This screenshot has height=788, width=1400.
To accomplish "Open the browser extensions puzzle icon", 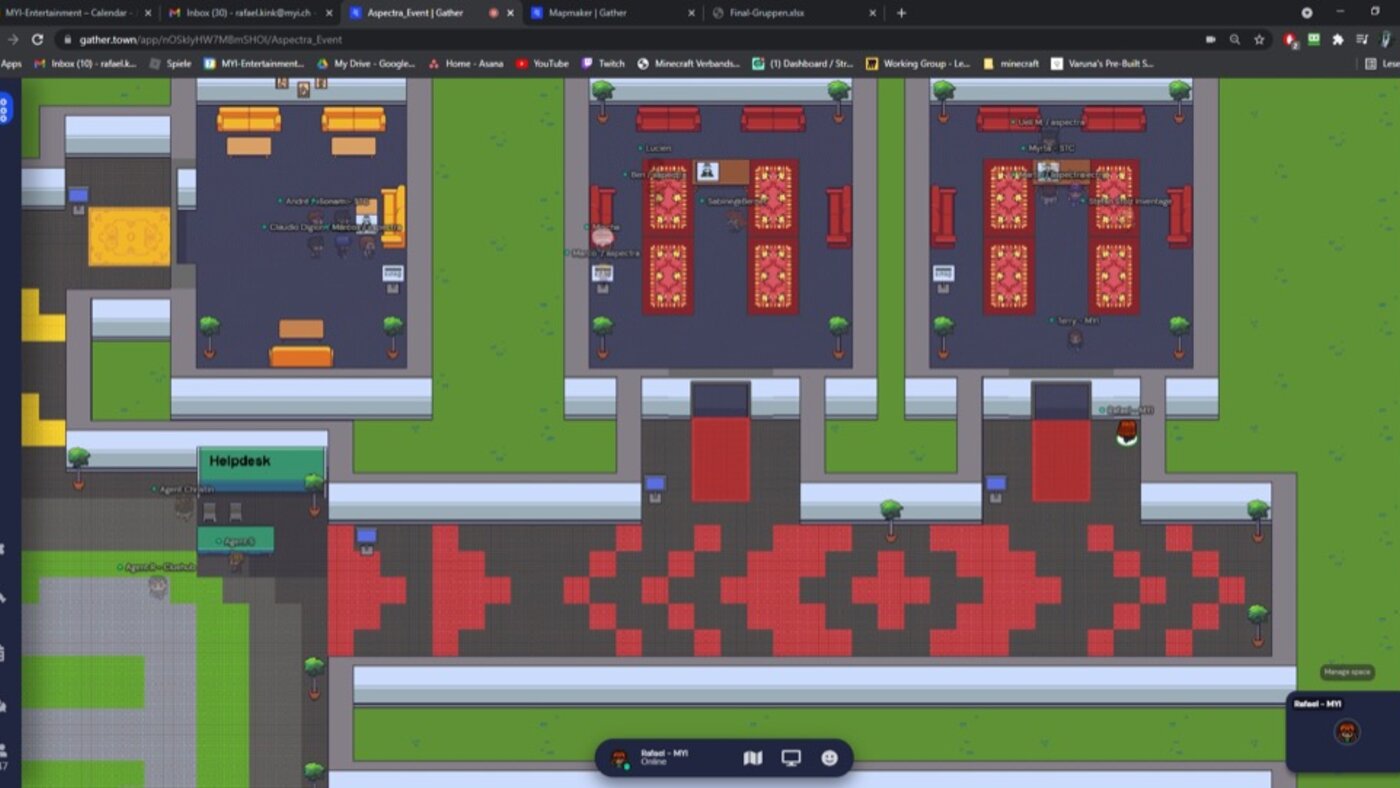I will (1338, 39).
